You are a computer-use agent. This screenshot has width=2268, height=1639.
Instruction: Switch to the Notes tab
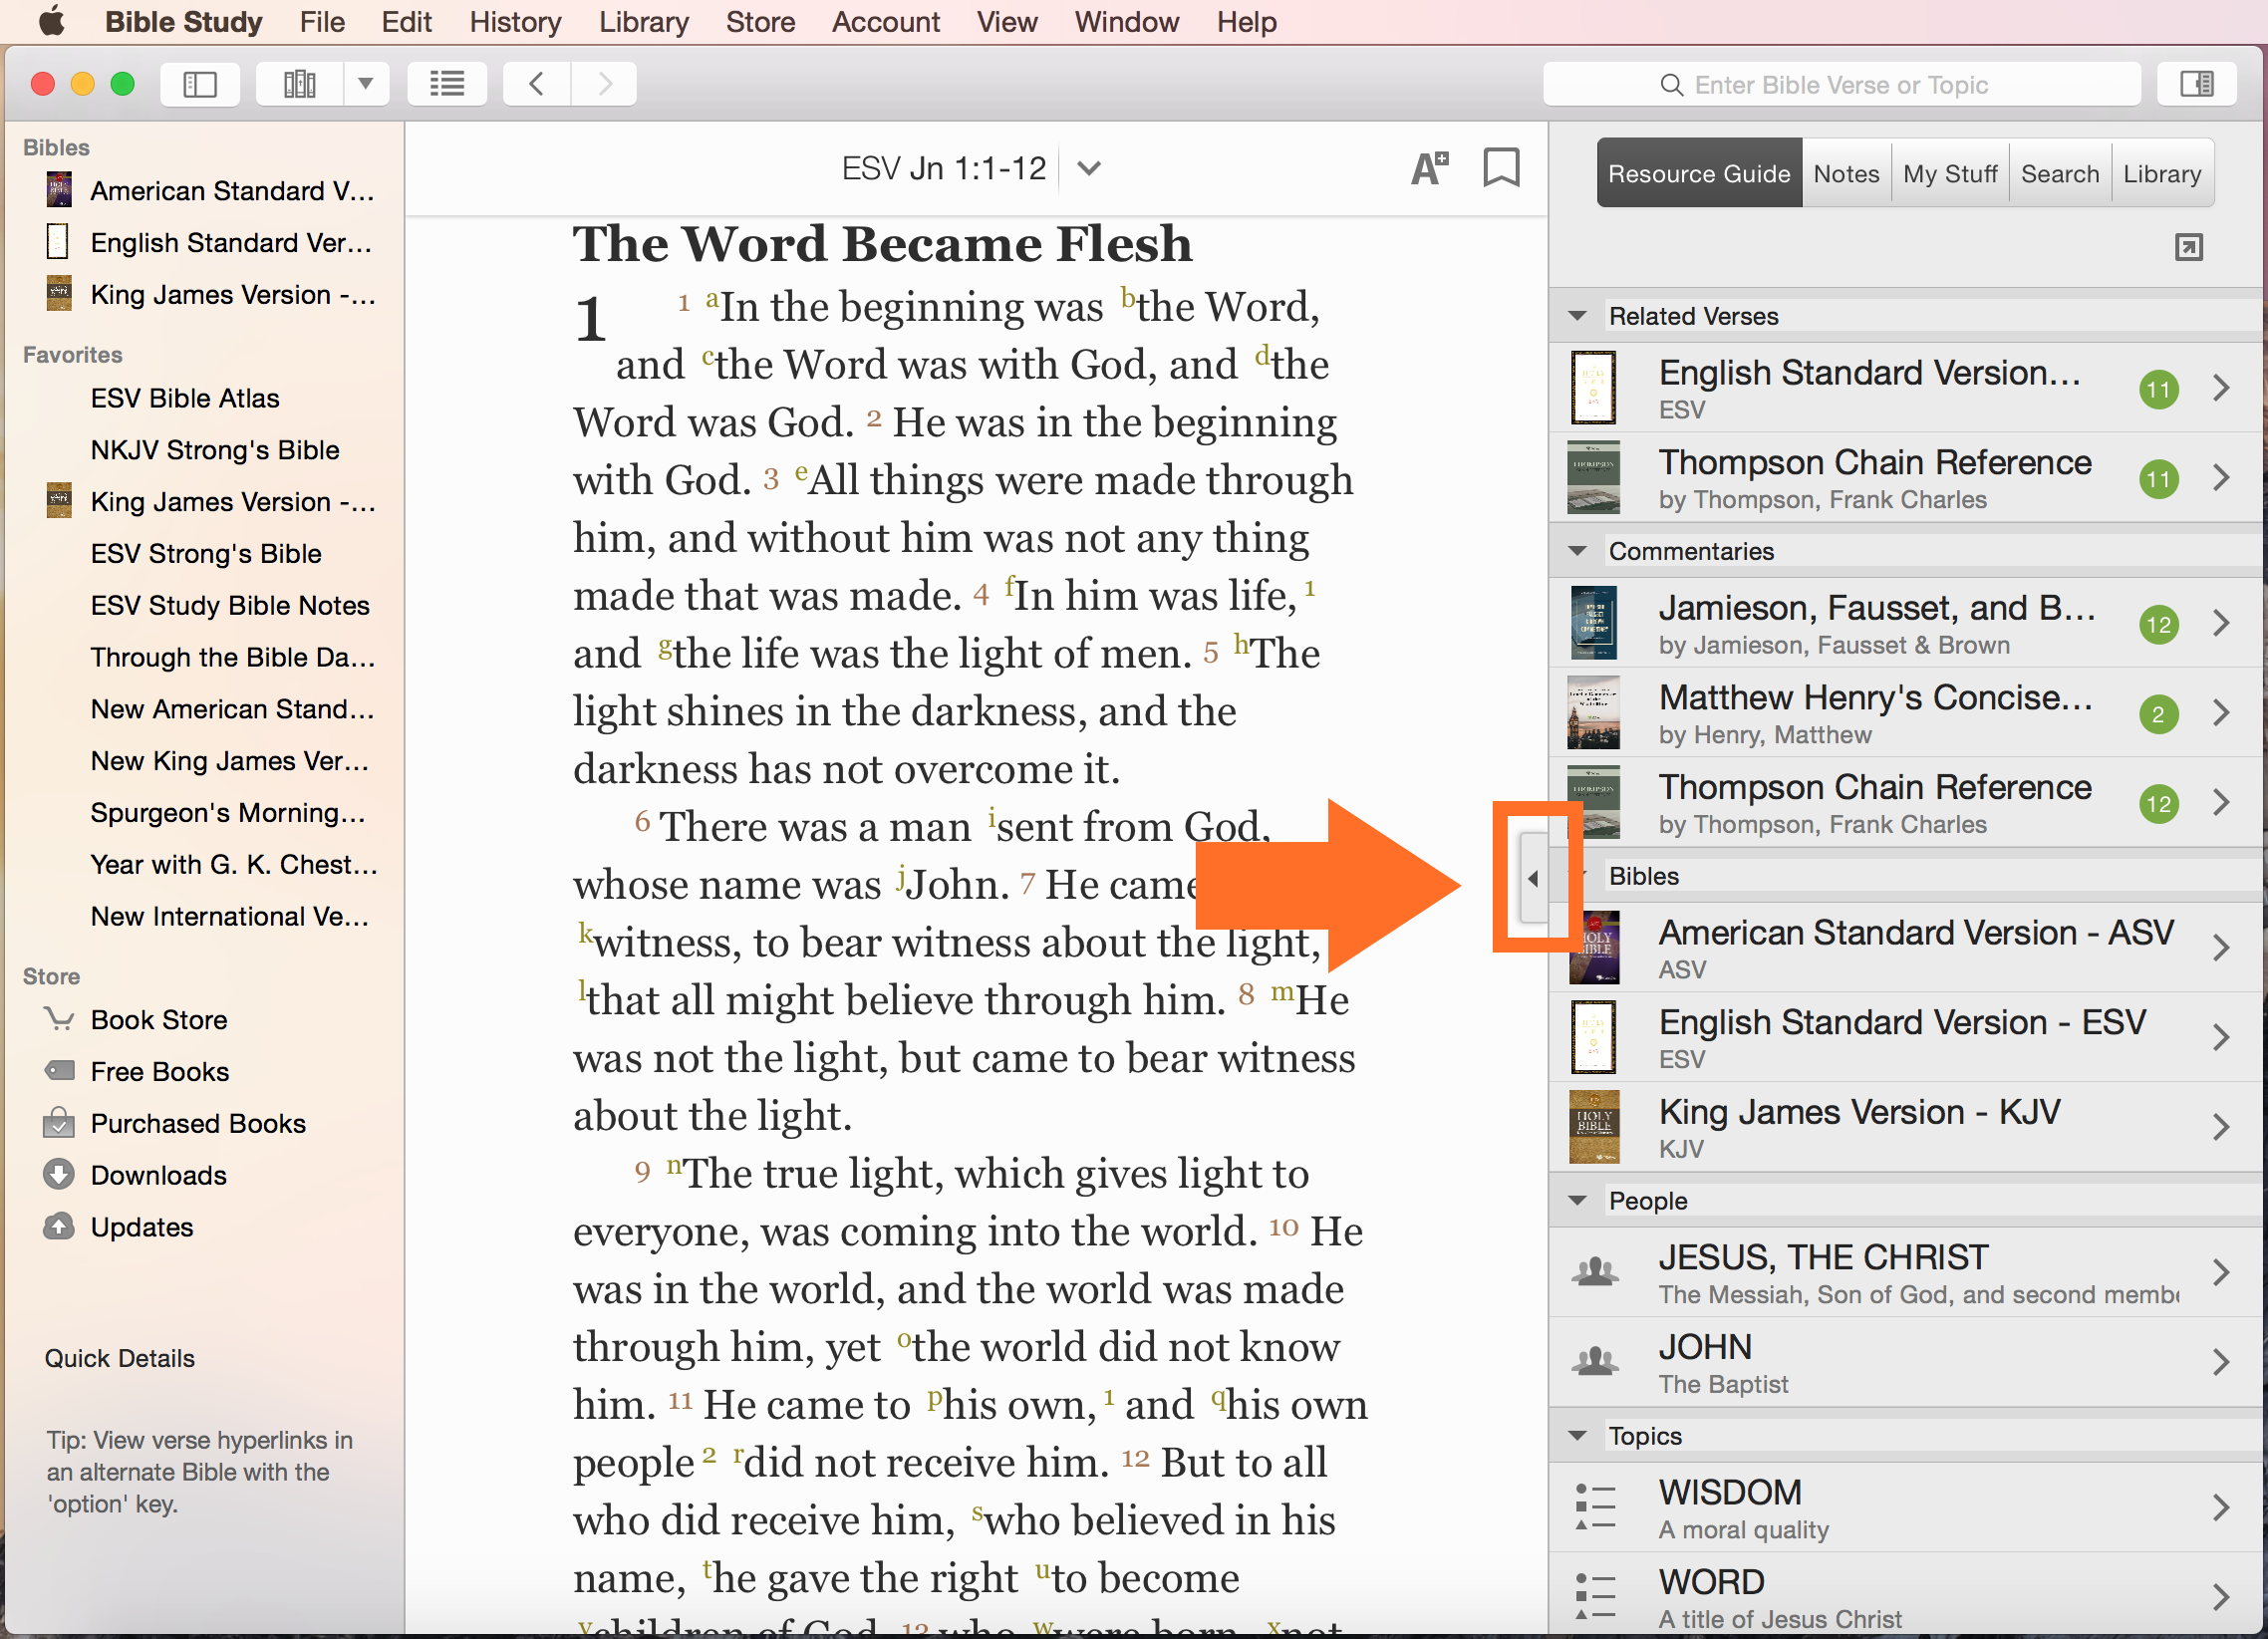tap(1845, 174)
